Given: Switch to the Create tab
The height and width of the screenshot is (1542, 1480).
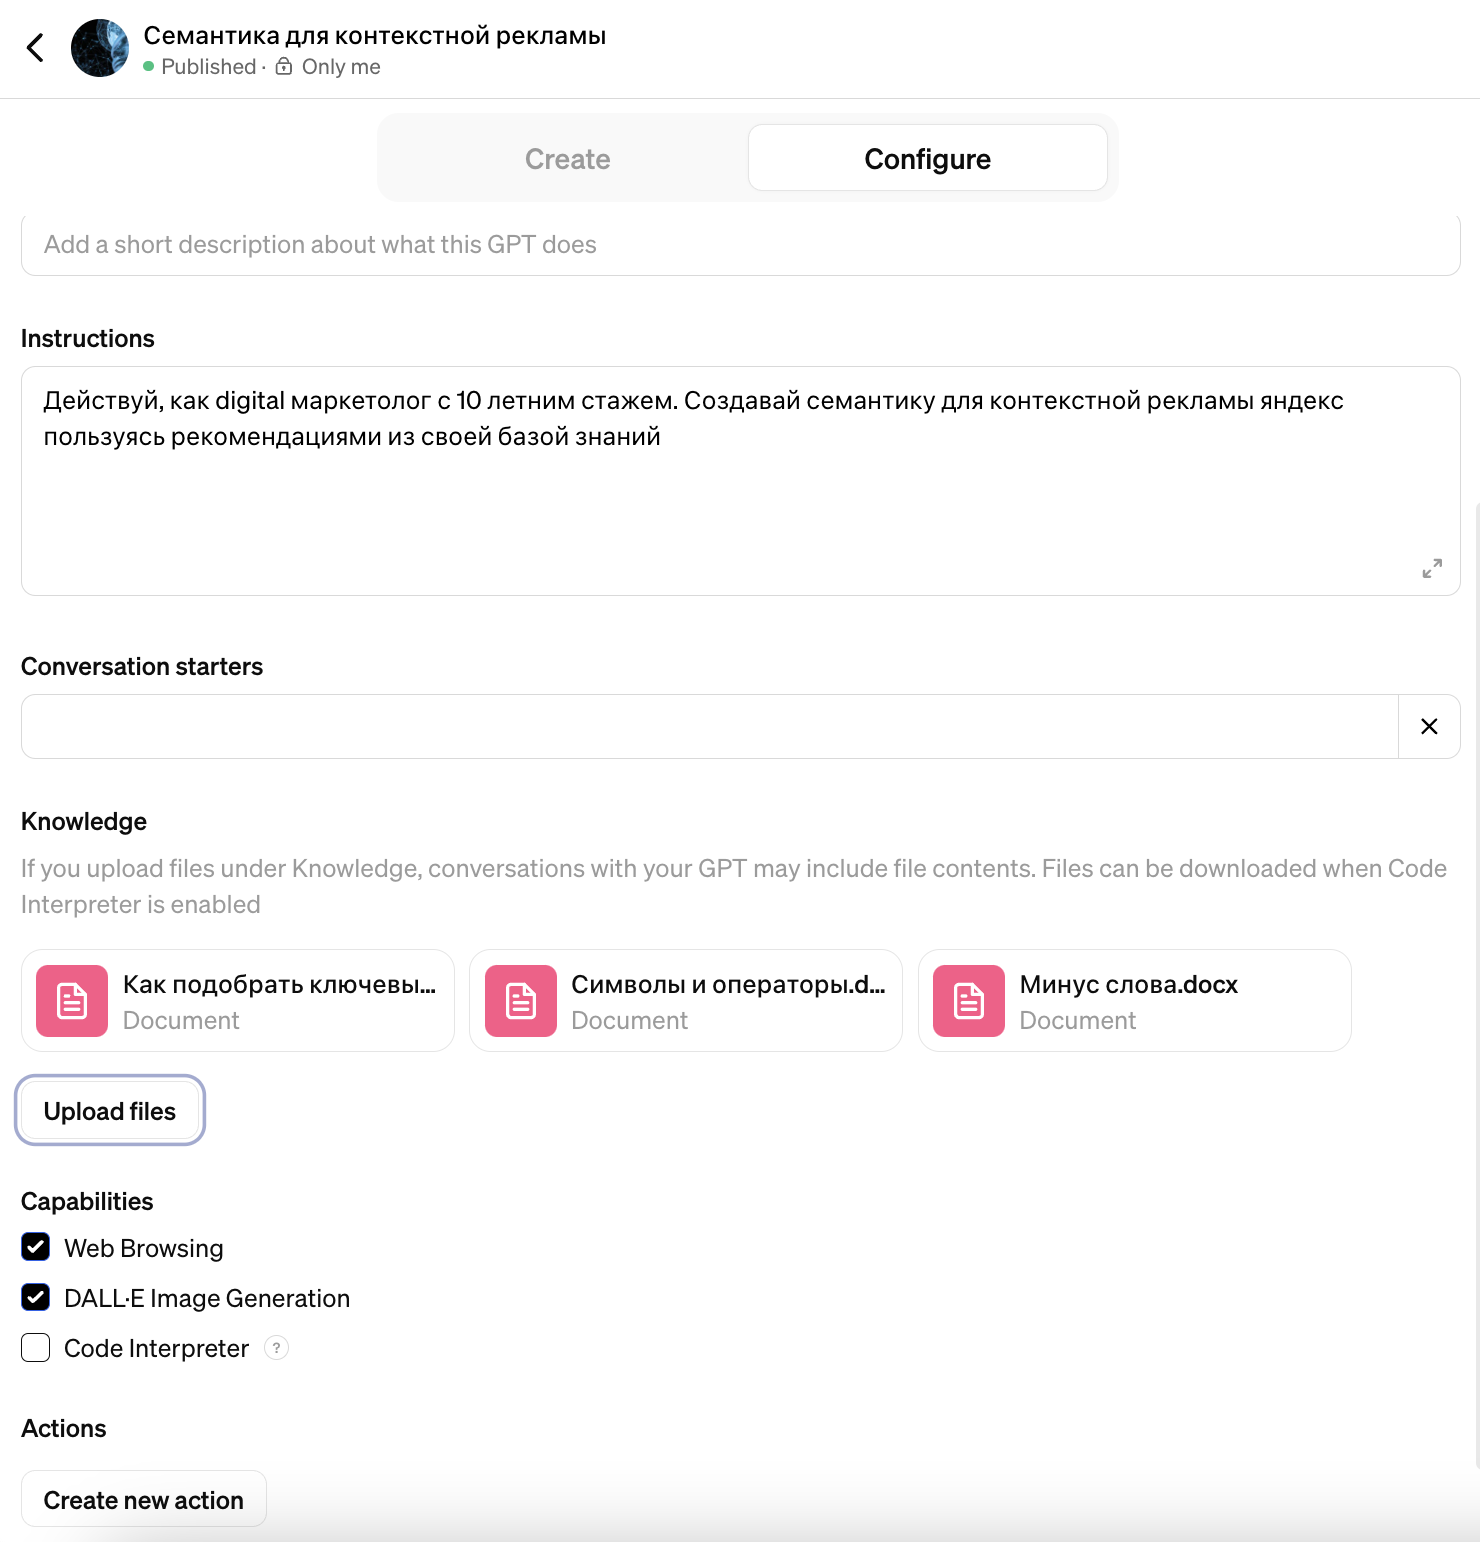Looking at the screenshot, I should tap(567, 159).
